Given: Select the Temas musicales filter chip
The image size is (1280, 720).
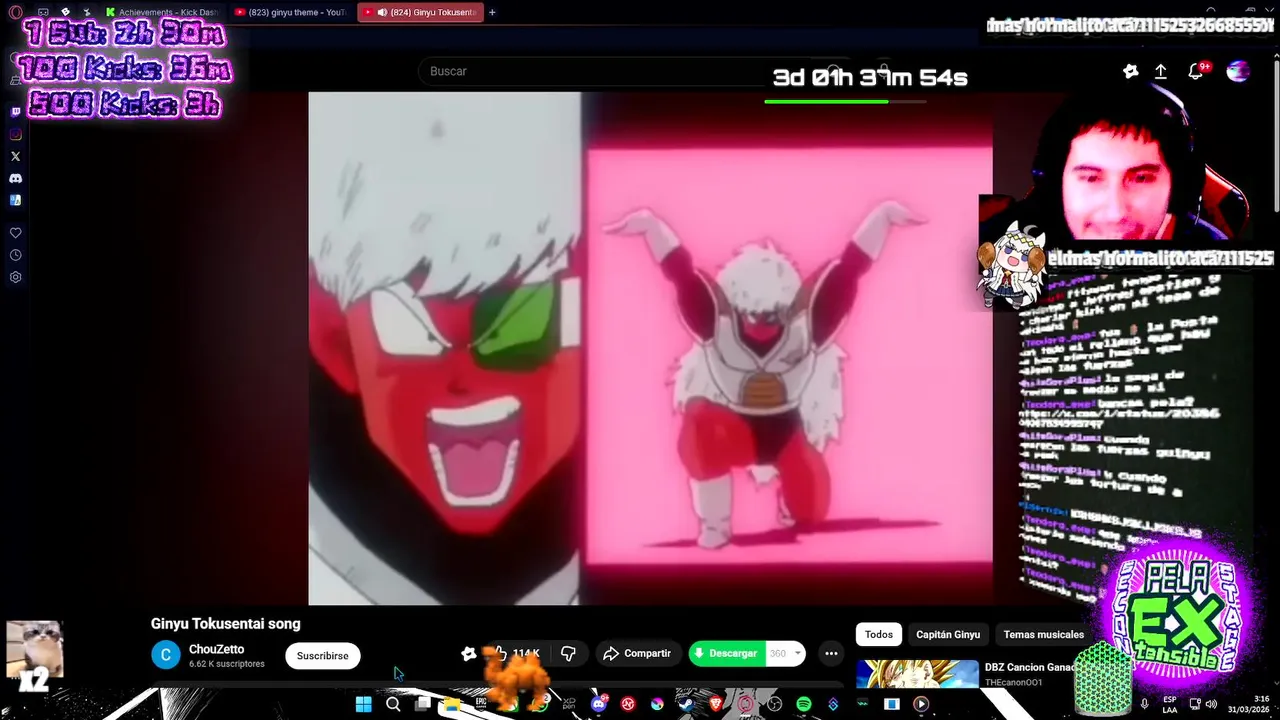Looking at the screenshot, I should (1044, 634).
